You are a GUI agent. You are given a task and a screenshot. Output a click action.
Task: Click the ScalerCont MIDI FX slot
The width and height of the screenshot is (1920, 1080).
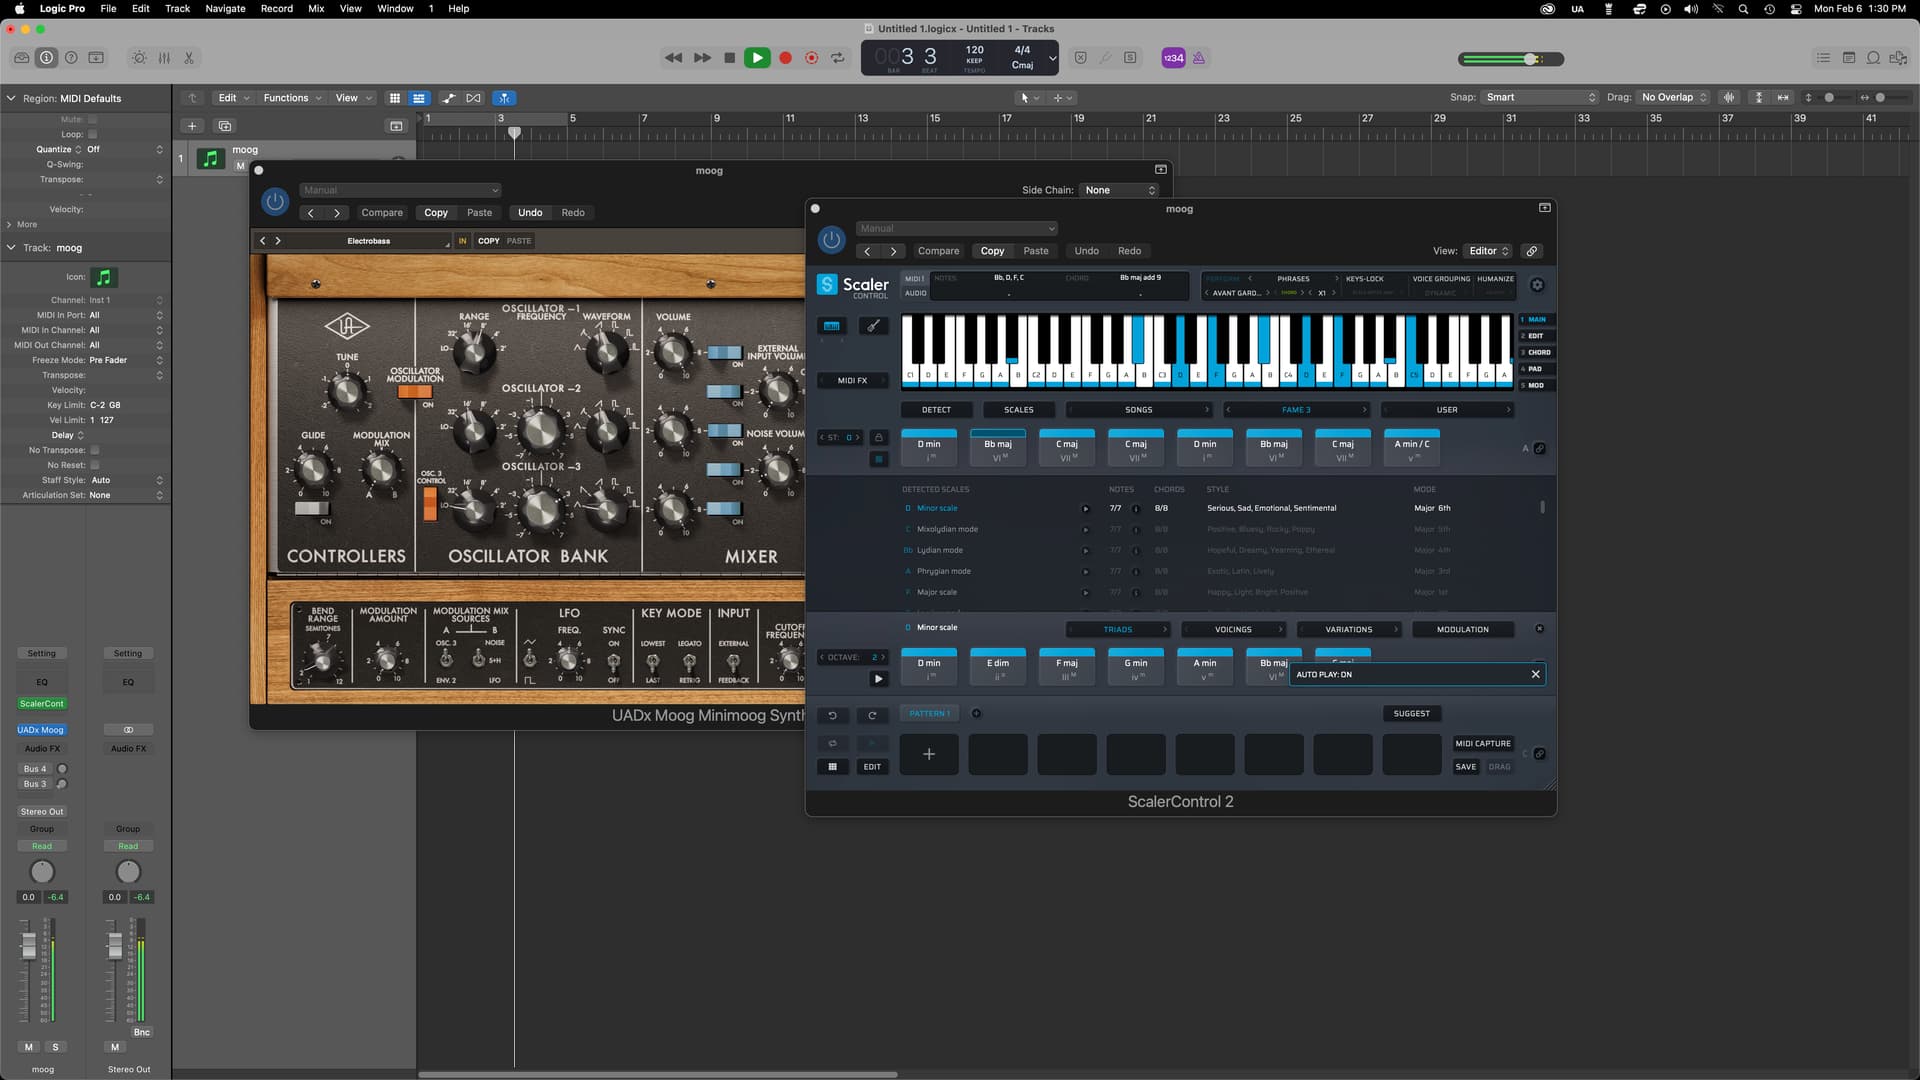point(42,704)
